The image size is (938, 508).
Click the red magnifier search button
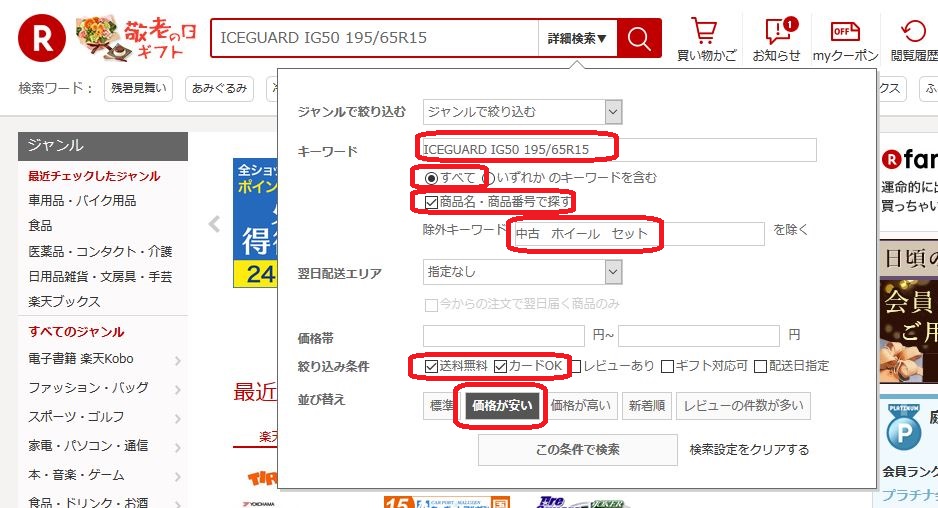[x=639, y=38]
